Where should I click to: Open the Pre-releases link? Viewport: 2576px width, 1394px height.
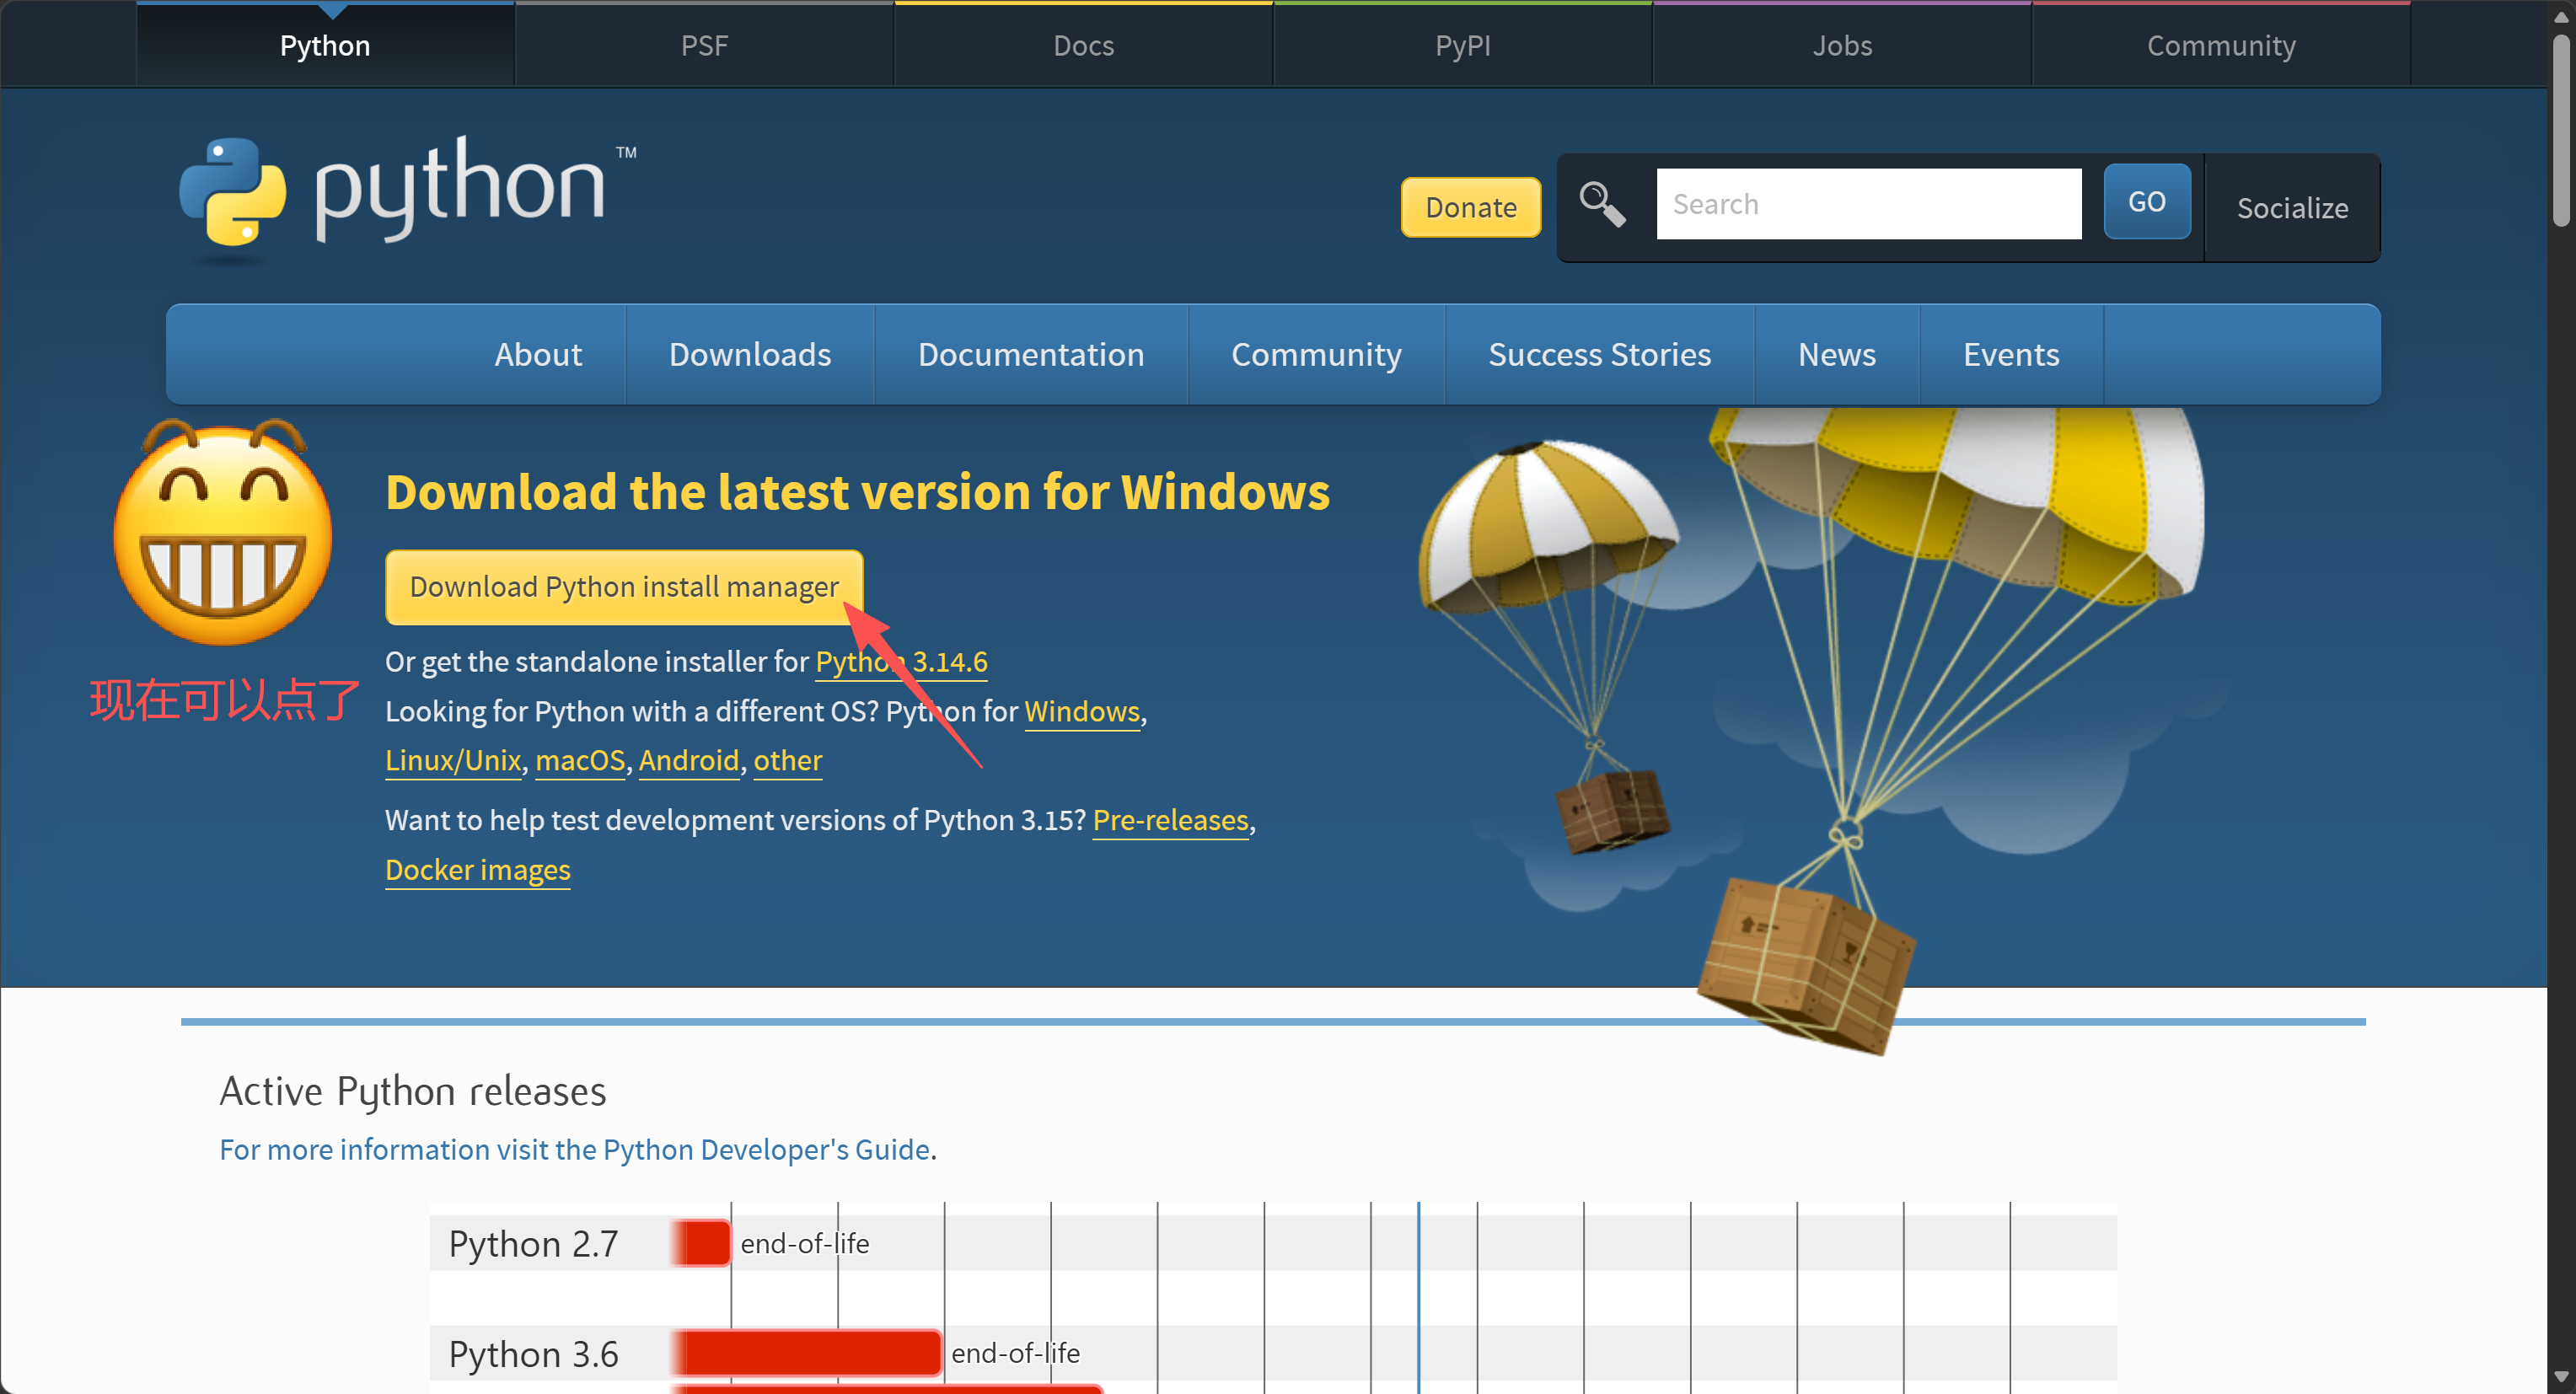point(1171,821)
